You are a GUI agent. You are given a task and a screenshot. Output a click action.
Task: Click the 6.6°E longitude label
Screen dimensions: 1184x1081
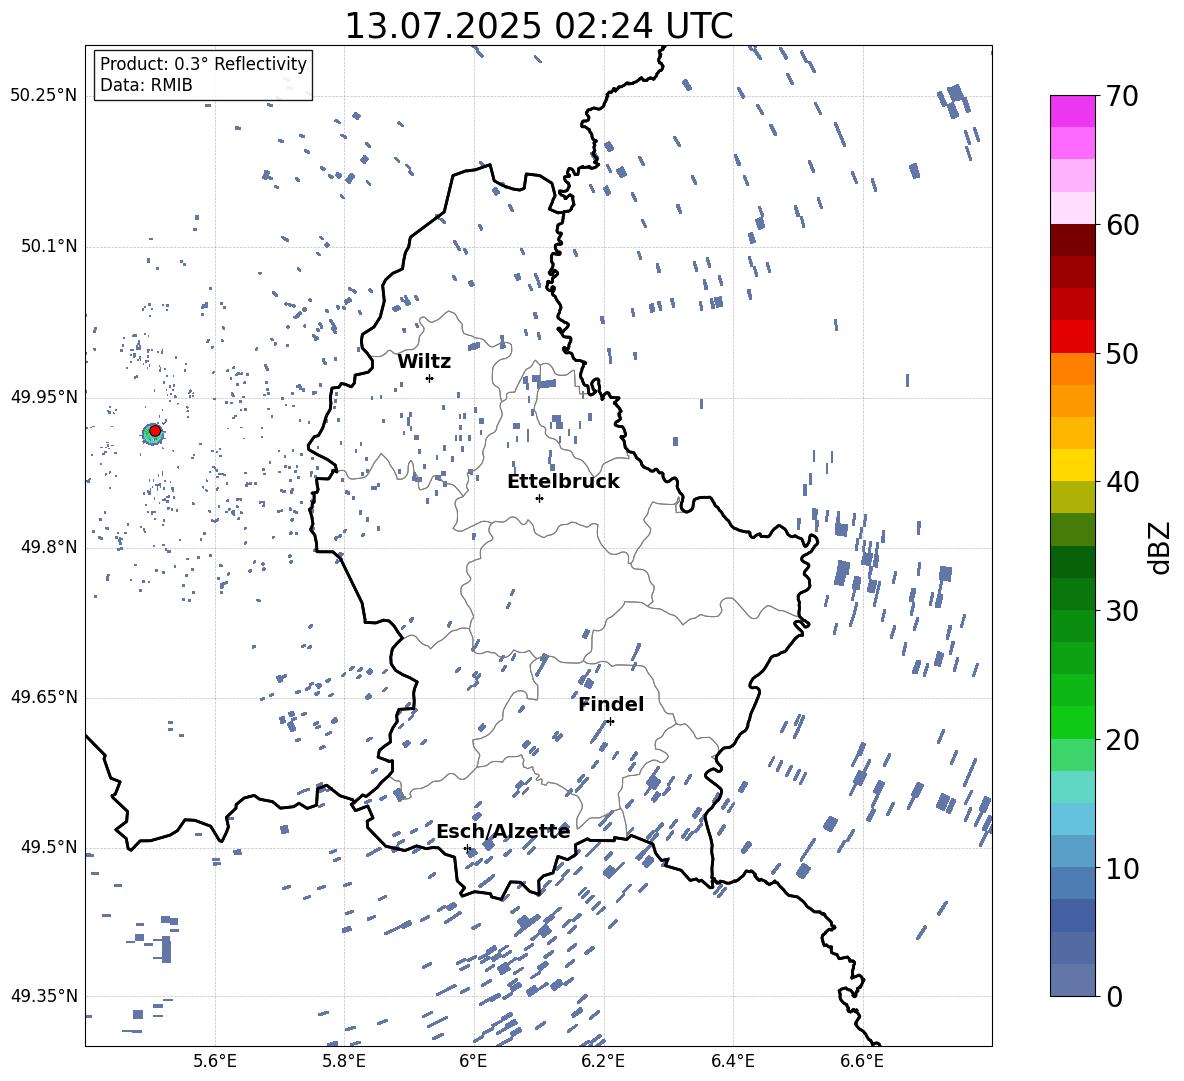click(862, 1061)
